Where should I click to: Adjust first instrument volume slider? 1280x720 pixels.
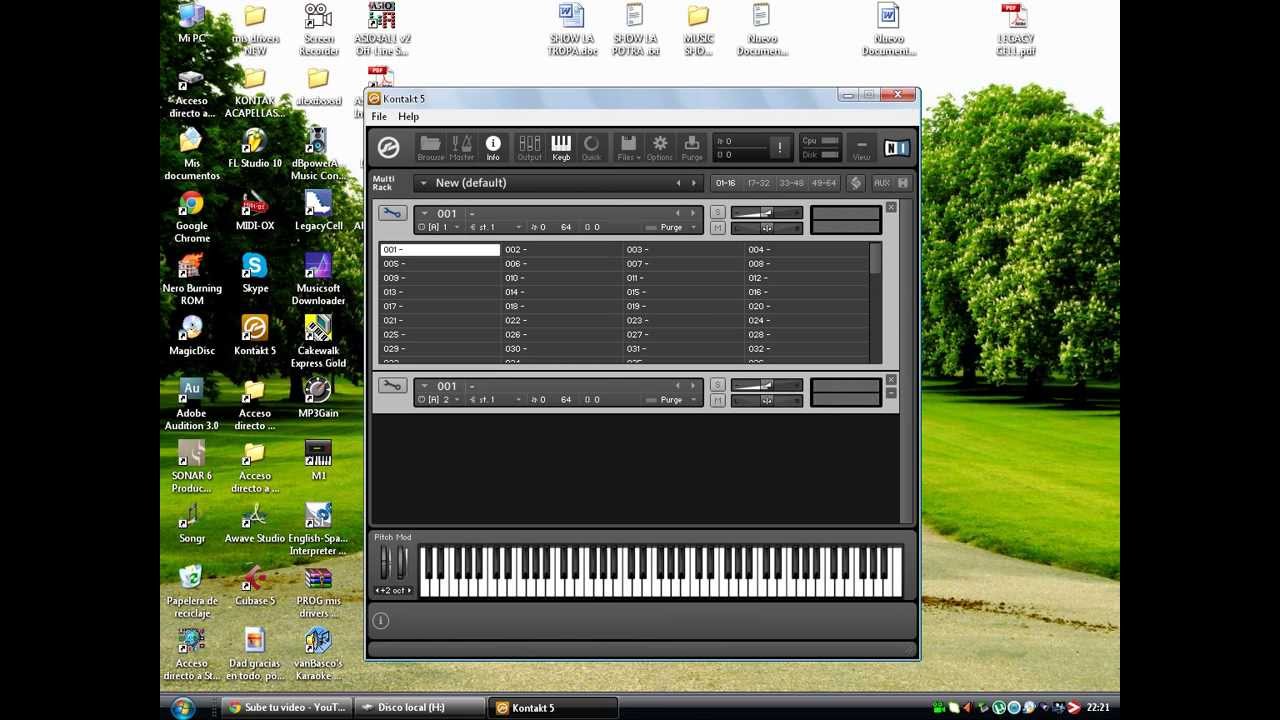(x=767, y=213)
